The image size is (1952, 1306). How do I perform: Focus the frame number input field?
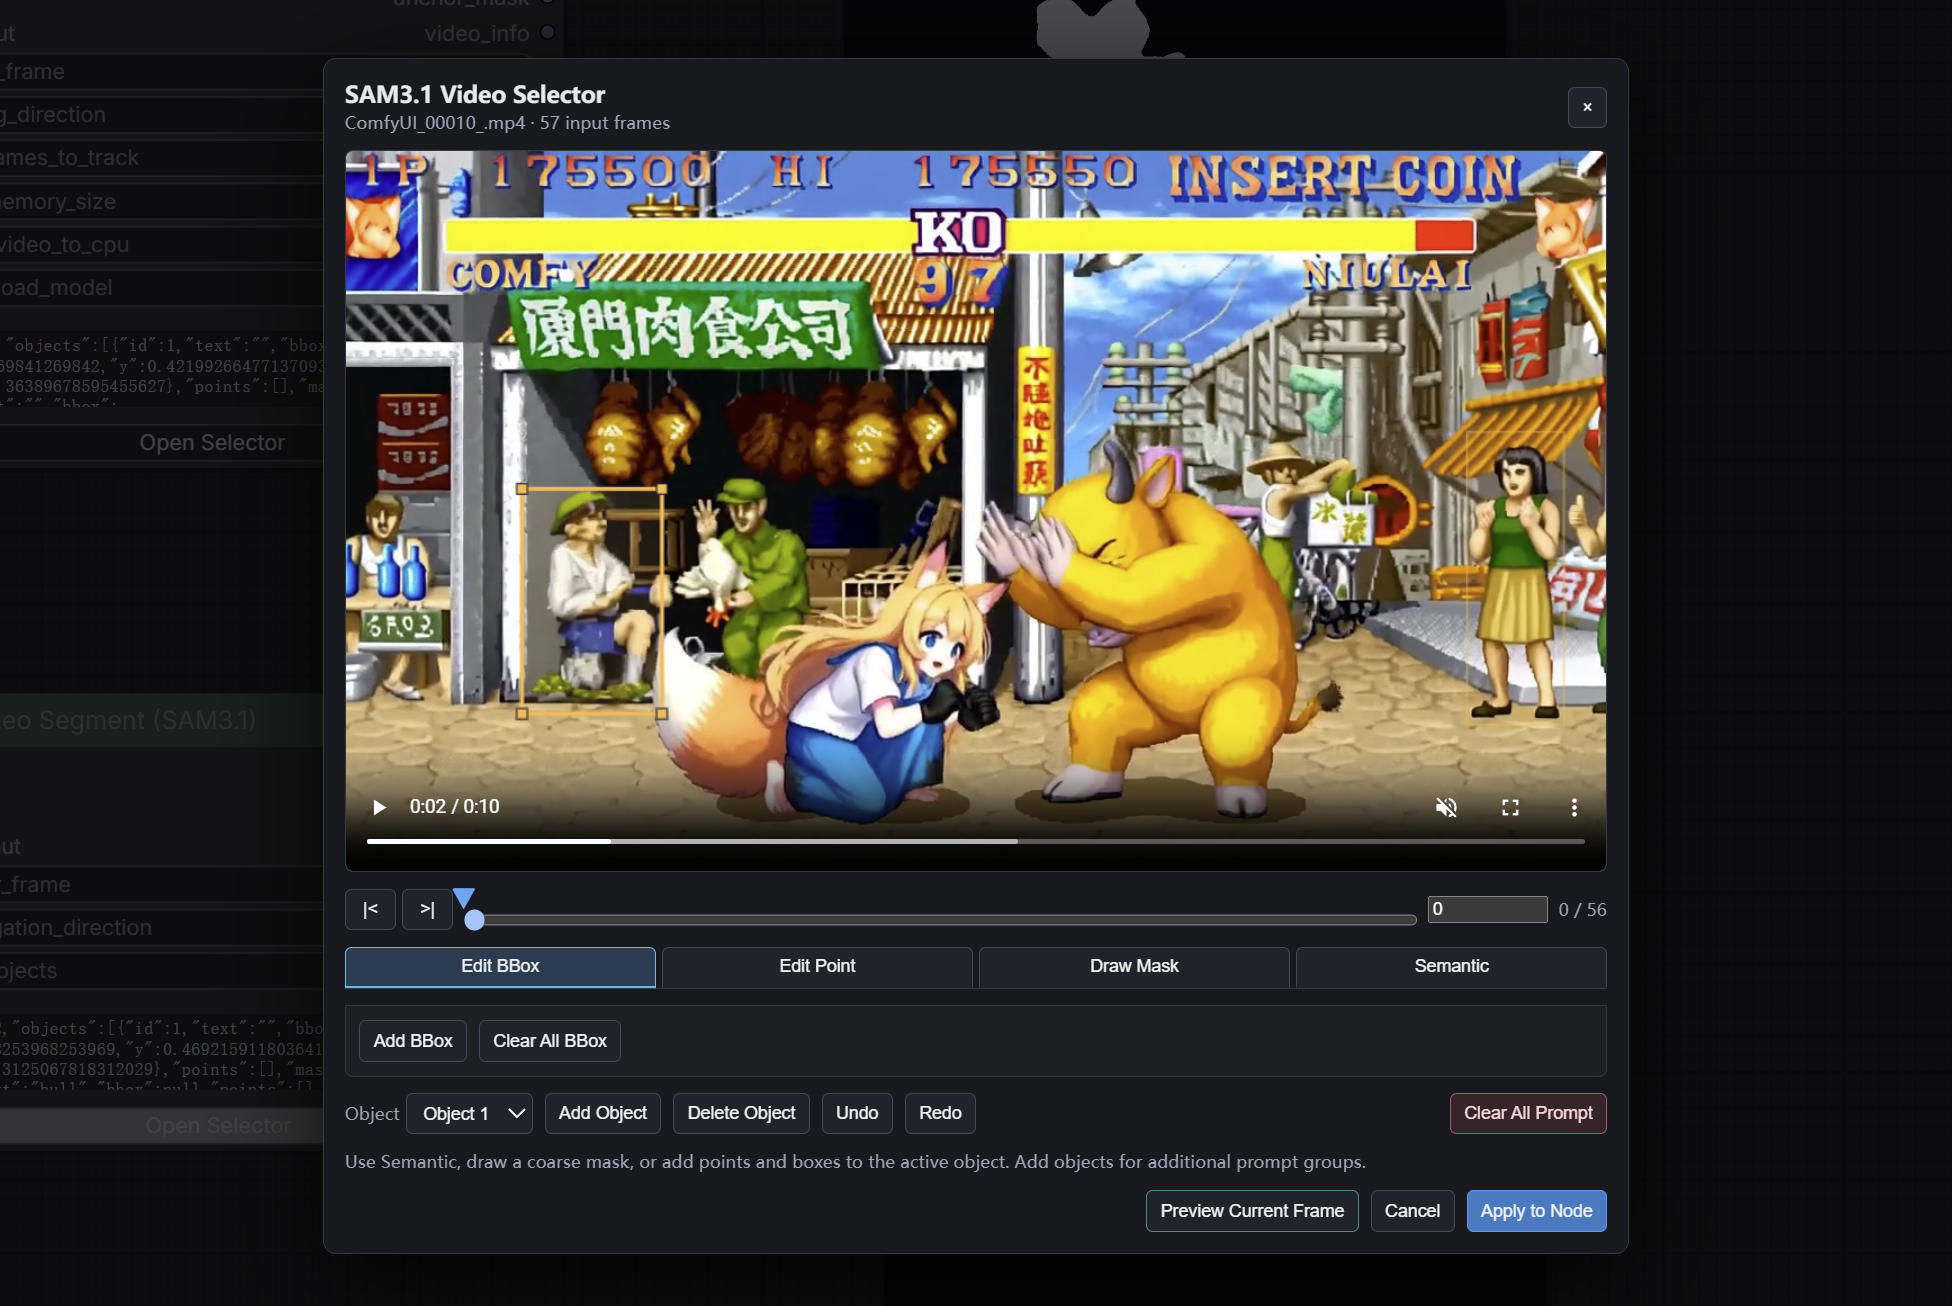pos(1487,909)
